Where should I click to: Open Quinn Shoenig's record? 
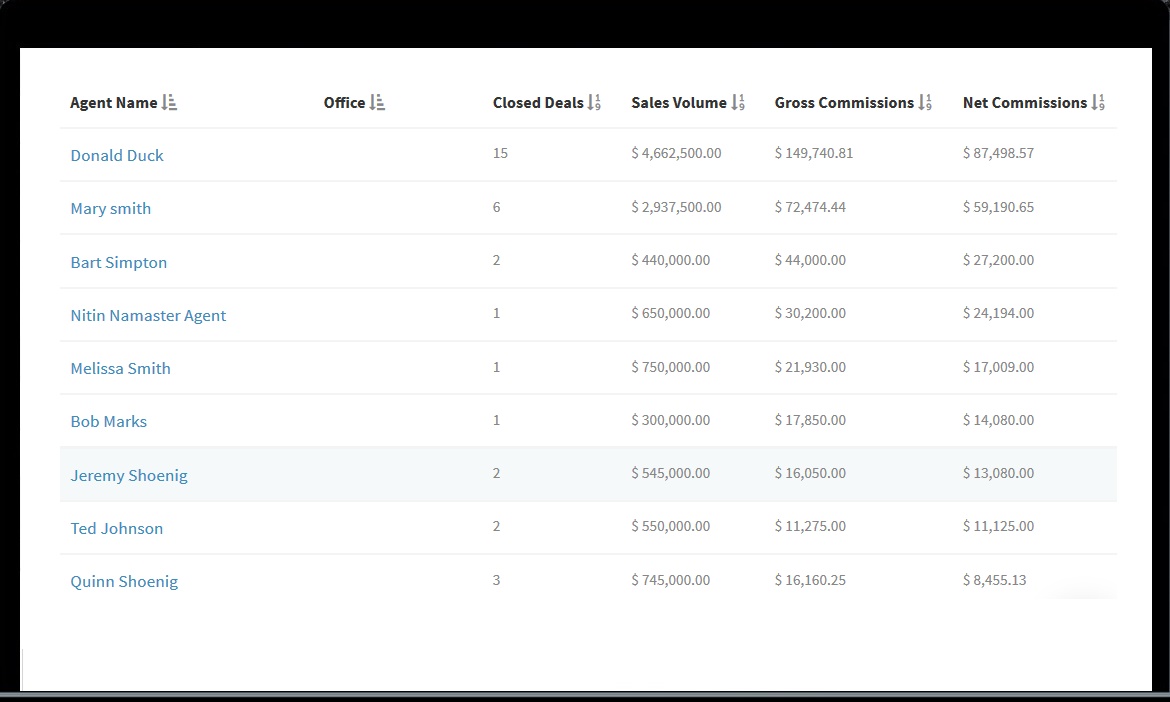pos(124,581)
